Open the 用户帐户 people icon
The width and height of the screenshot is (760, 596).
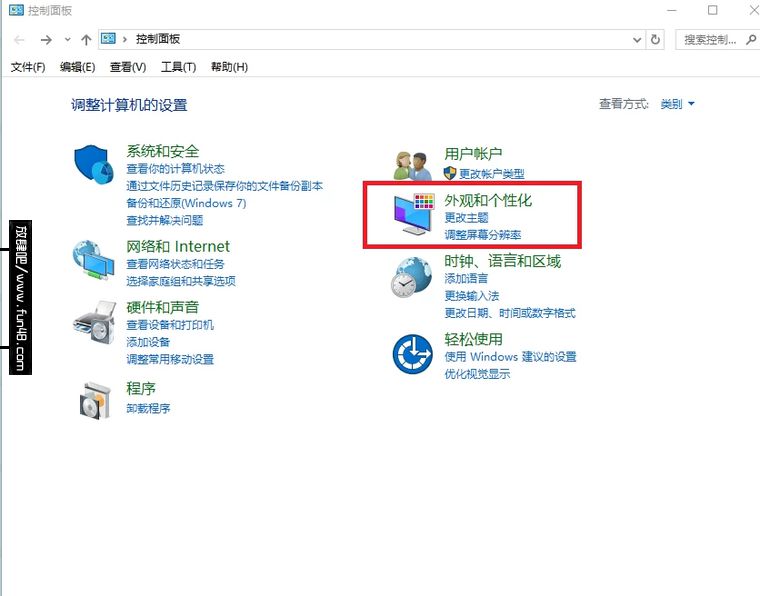[412, 165]
